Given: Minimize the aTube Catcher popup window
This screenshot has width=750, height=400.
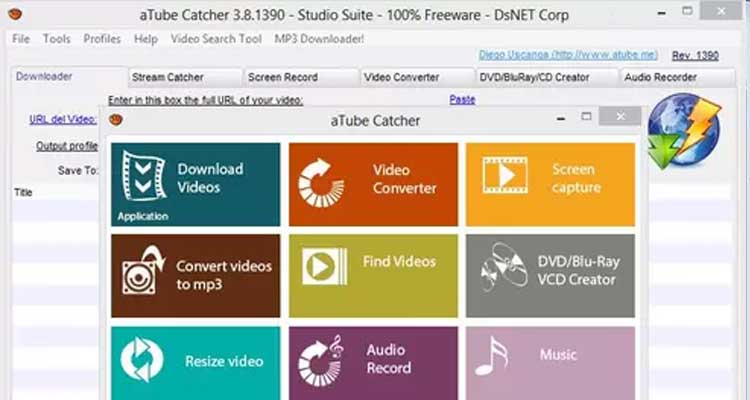Looking at the screenshot, I should click(561, 118).
